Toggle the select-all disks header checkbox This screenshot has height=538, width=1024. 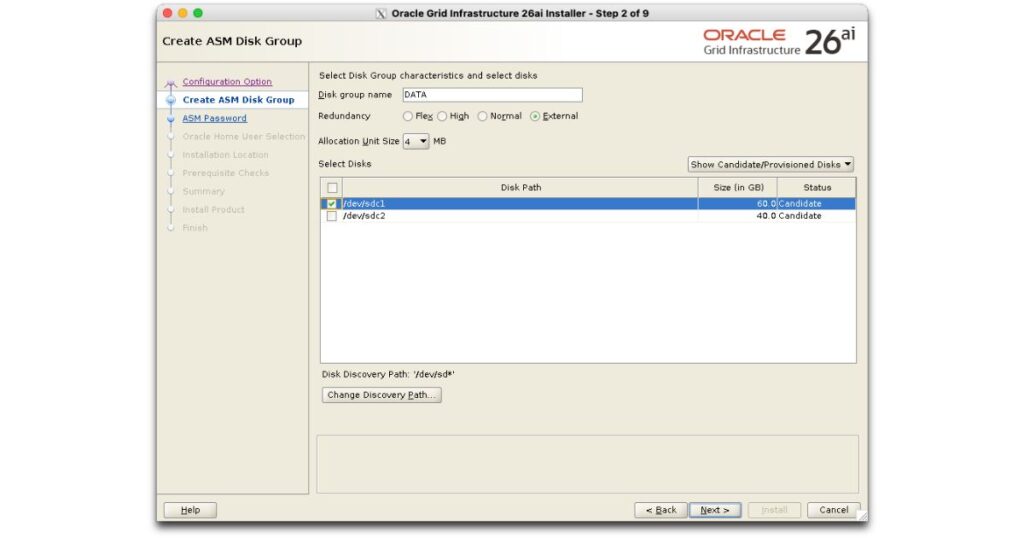pos(332,188)
